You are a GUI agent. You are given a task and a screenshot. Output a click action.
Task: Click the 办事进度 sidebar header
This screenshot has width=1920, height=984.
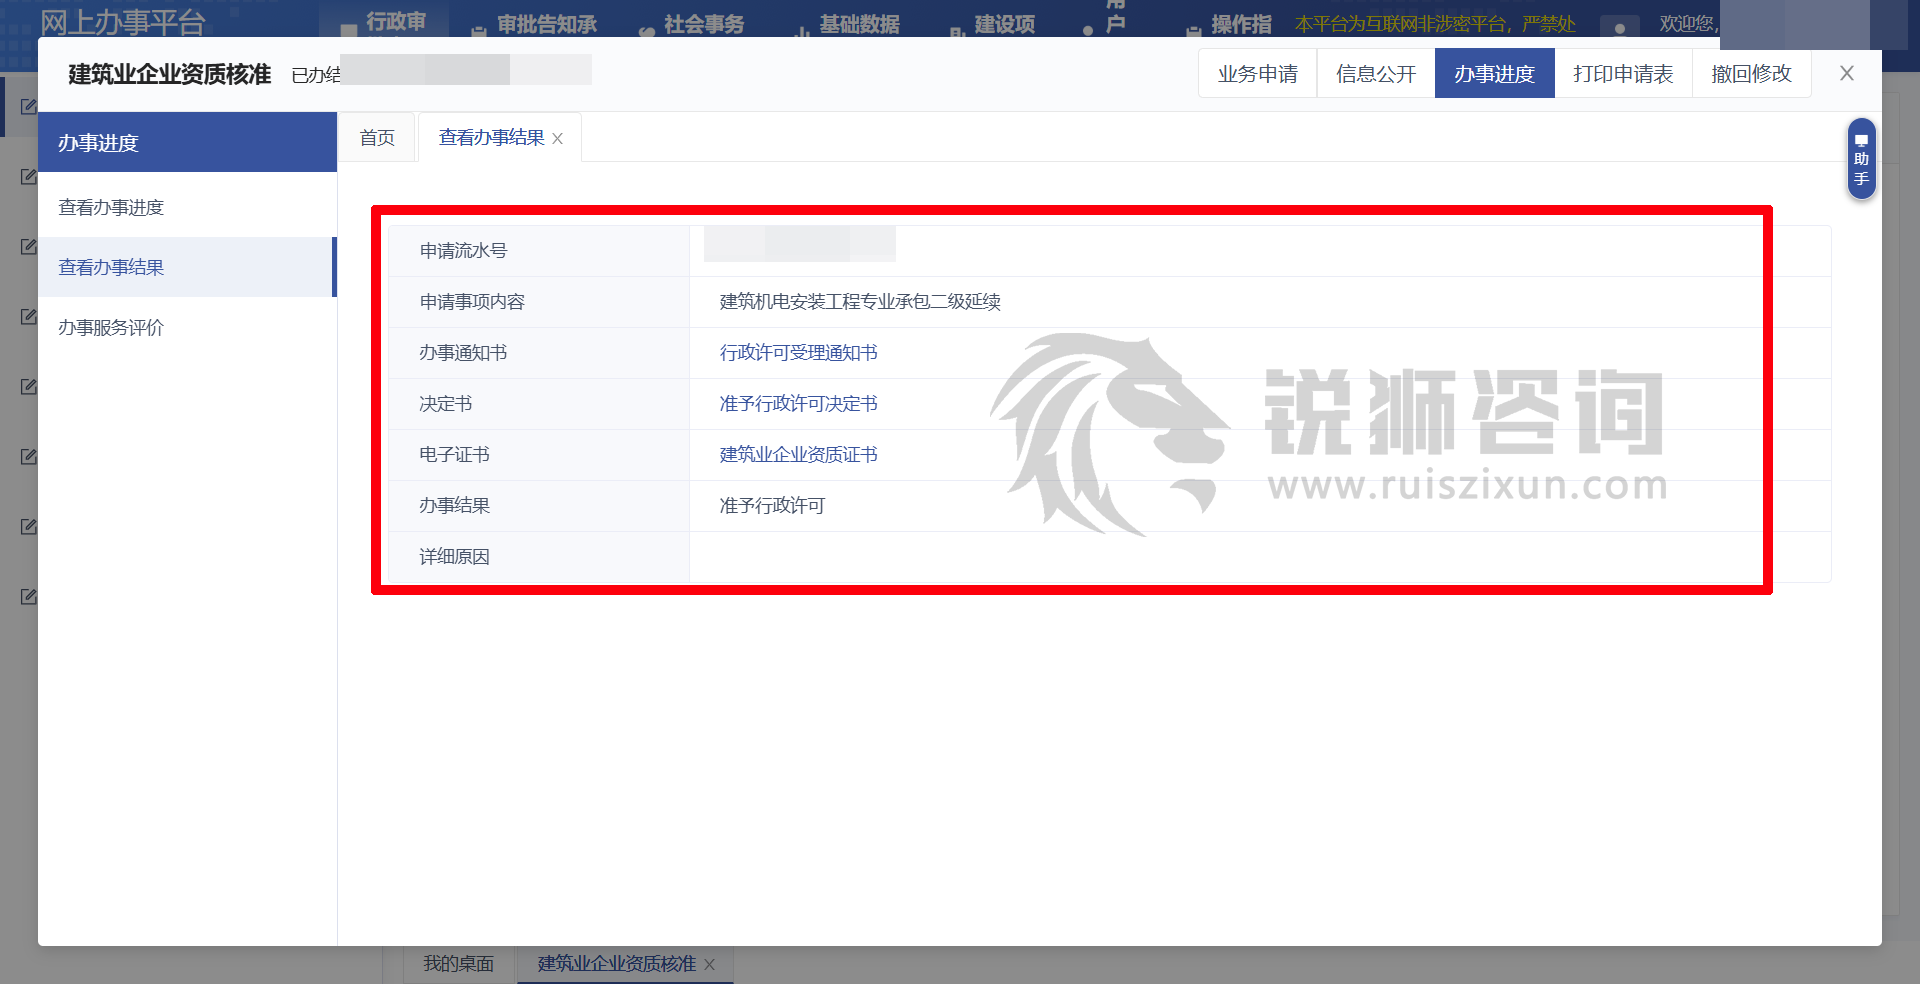(187, 142)
